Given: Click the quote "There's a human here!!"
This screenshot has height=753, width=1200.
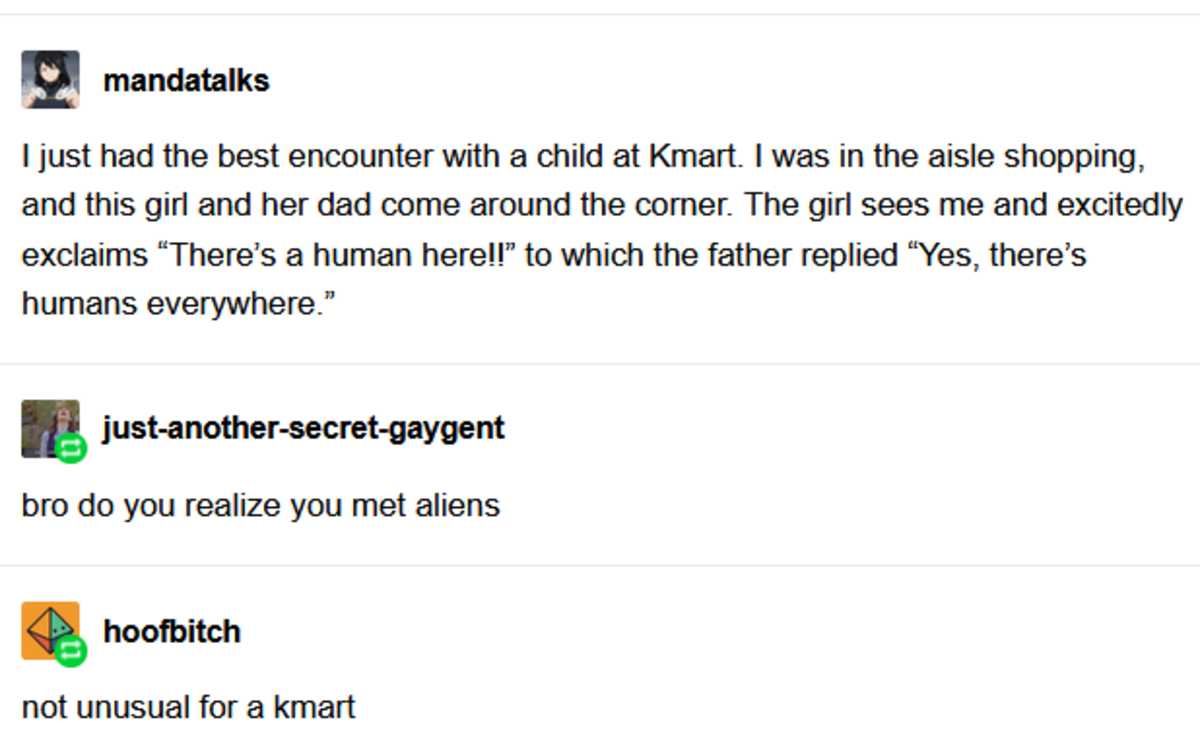Looking at the screenshot, I should [334, 255].
